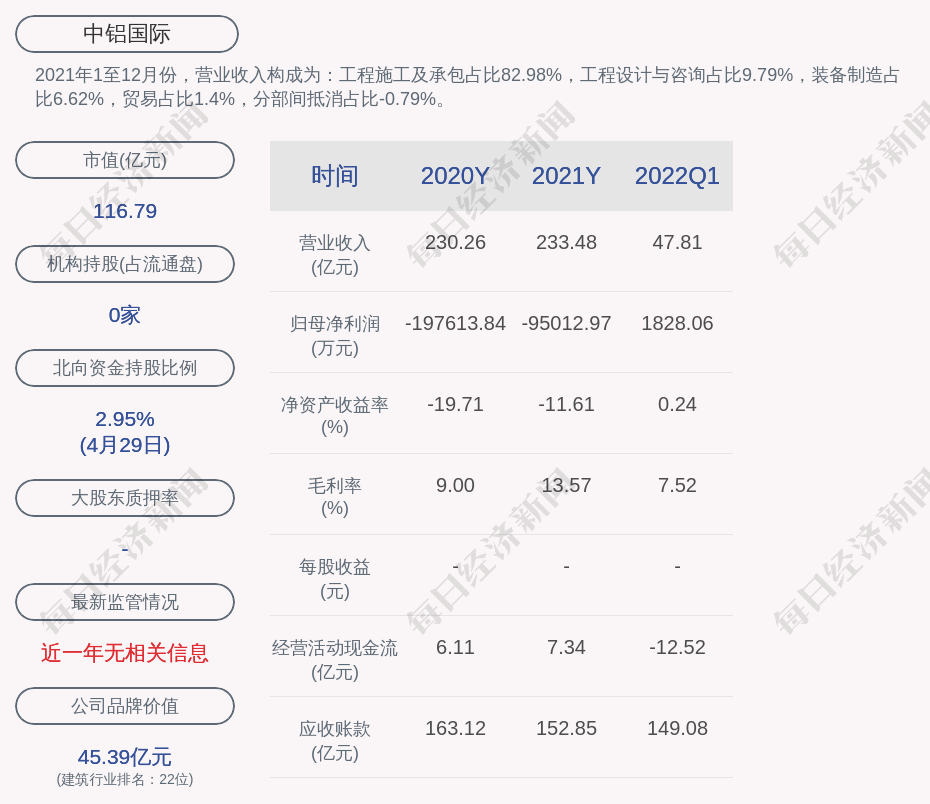Select the 大股东质押率 label pill
This screenshot has width=930, height=804.
coord(125,497)
